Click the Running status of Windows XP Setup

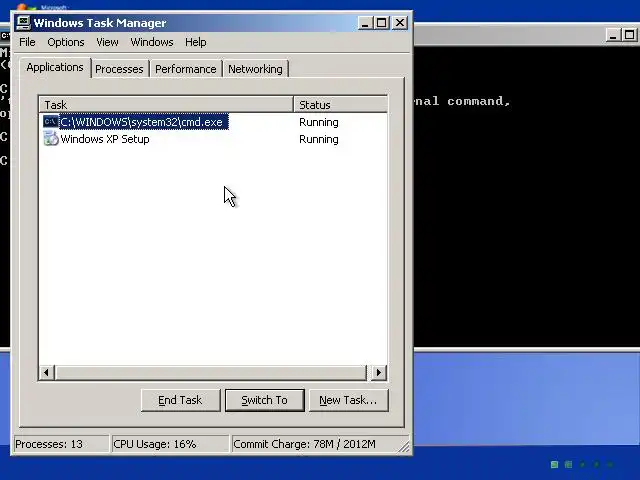click(319, 139)
